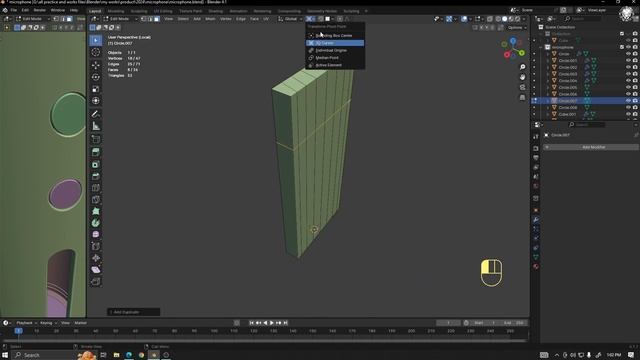
Task: Click the zoom viewport magnifier icon
Action: [522, 67]
